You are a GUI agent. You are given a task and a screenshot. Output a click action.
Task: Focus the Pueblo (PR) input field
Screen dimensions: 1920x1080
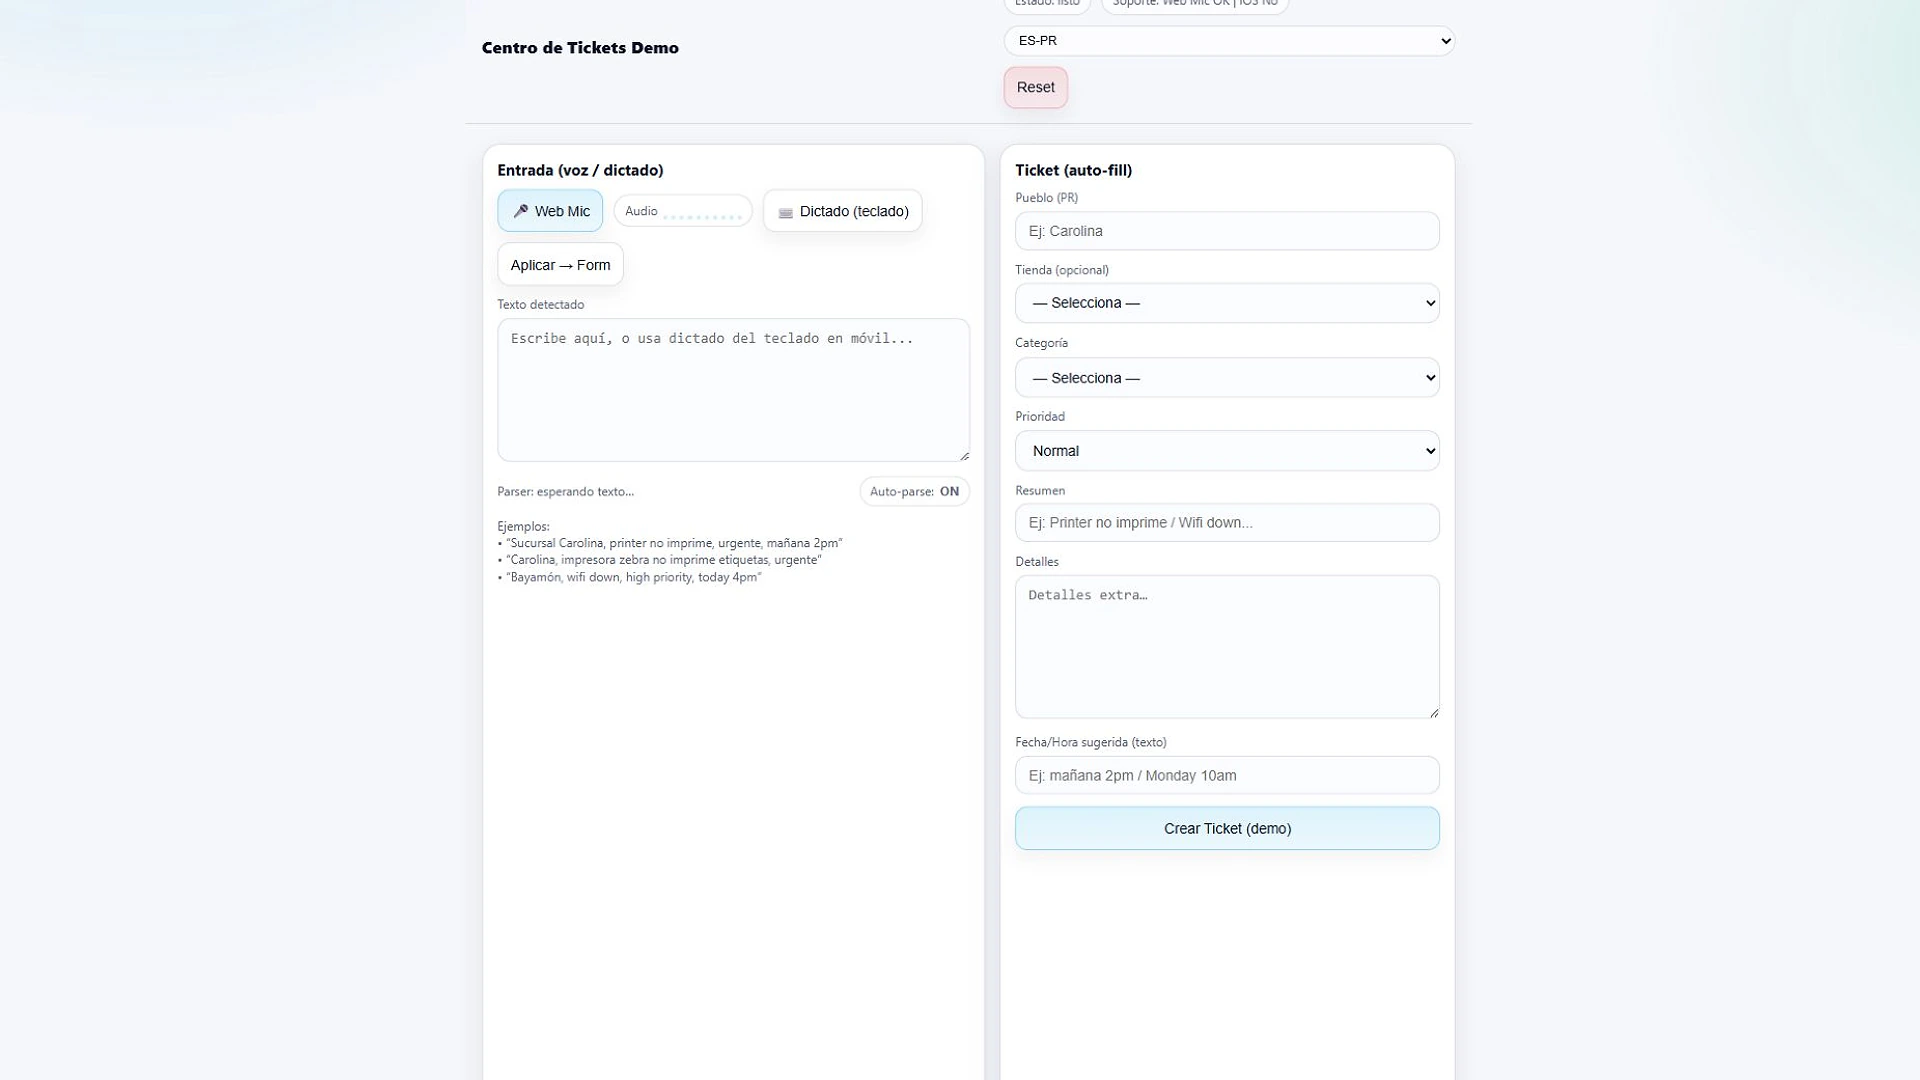pyautogui.click(x=1227, y=231)
